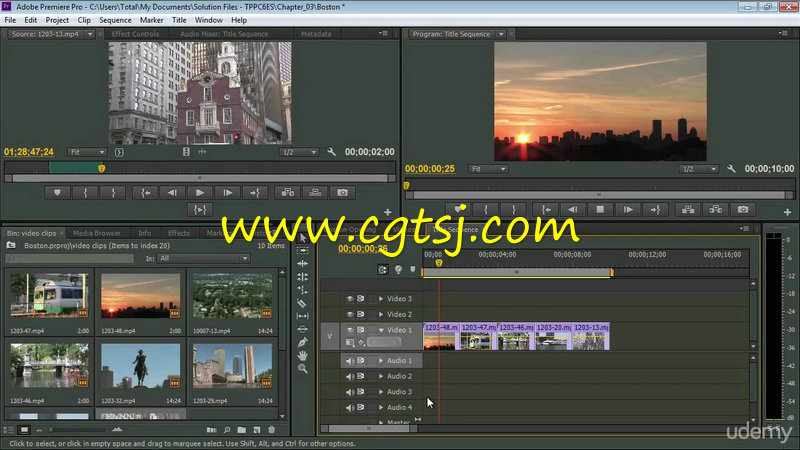This screenshot has width=800, height=450.
Task: Switch to Media Browser tab
Action: pos(96,233)
